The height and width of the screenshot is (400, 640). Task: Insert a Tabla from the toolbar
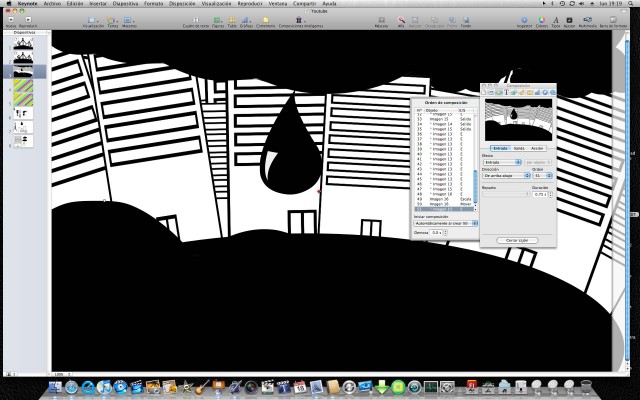(x=232, y=20)
